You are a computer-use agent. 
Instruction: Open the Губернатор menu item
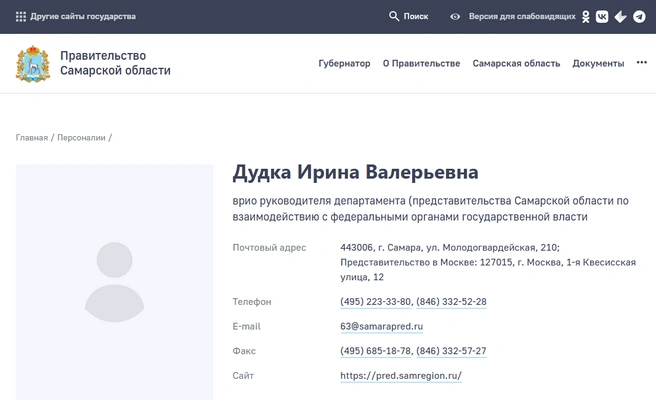(344, 64)
